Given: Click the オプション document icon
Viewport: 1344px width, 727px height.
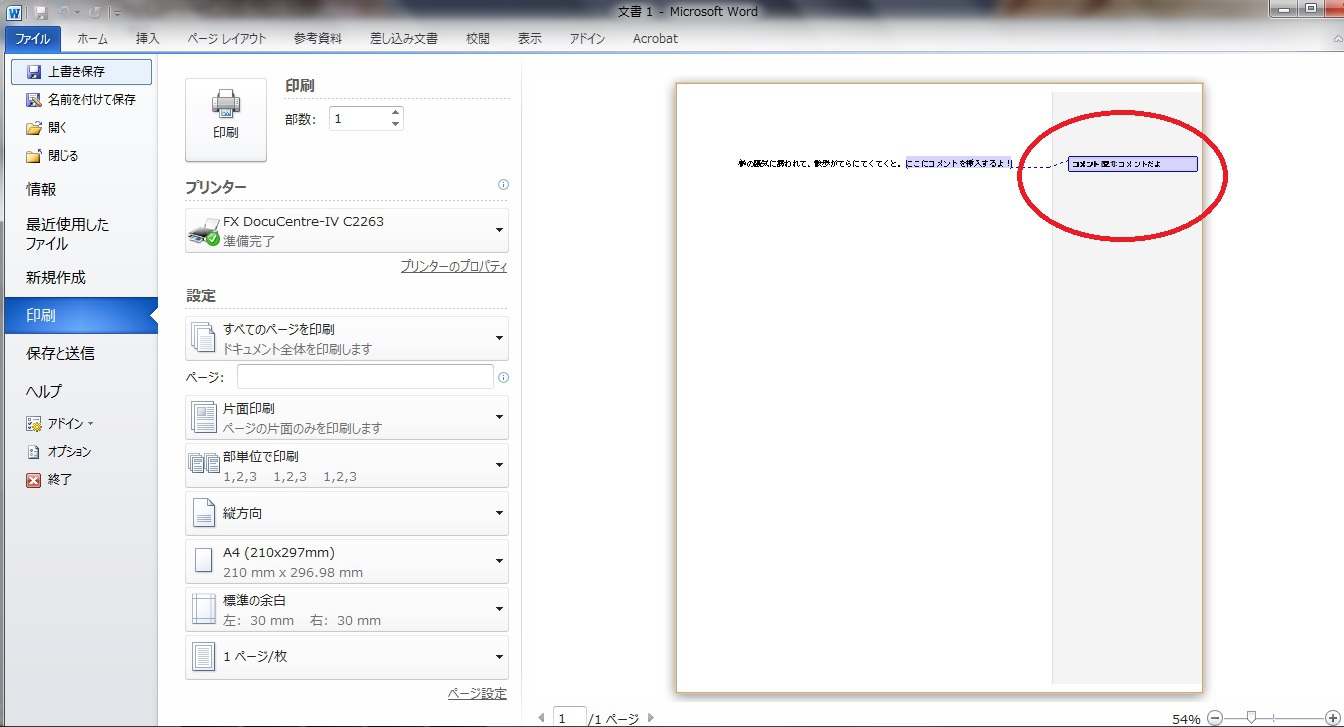Looking at the screenshot, I should pos(34,452).
